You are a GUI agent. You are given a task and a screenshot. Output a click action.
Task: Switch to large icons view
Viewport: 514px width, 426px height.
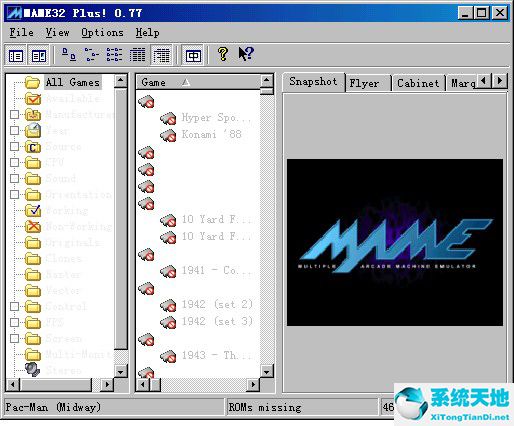pyautogui.click(x=69, y=55)
